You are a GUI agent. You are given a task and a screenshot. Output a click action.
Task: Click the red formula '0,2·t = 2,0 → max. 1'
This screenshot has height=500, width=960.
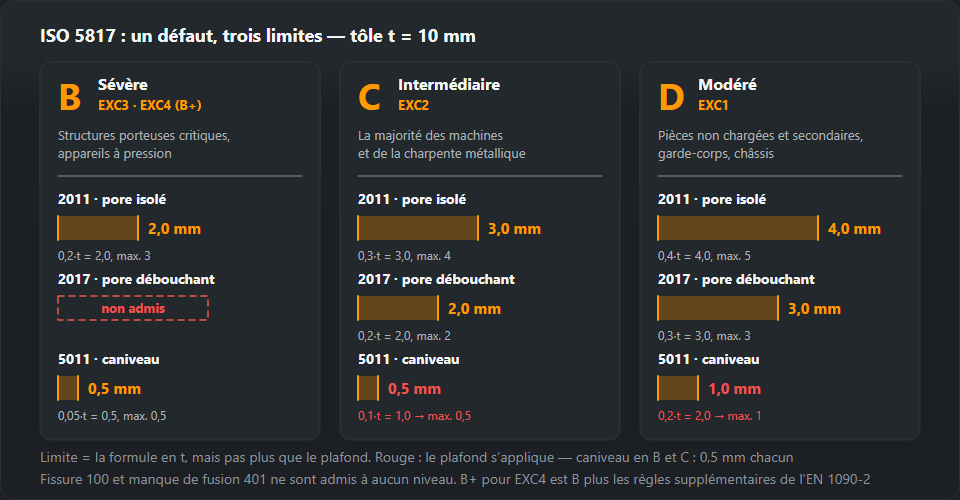(710, 416)
